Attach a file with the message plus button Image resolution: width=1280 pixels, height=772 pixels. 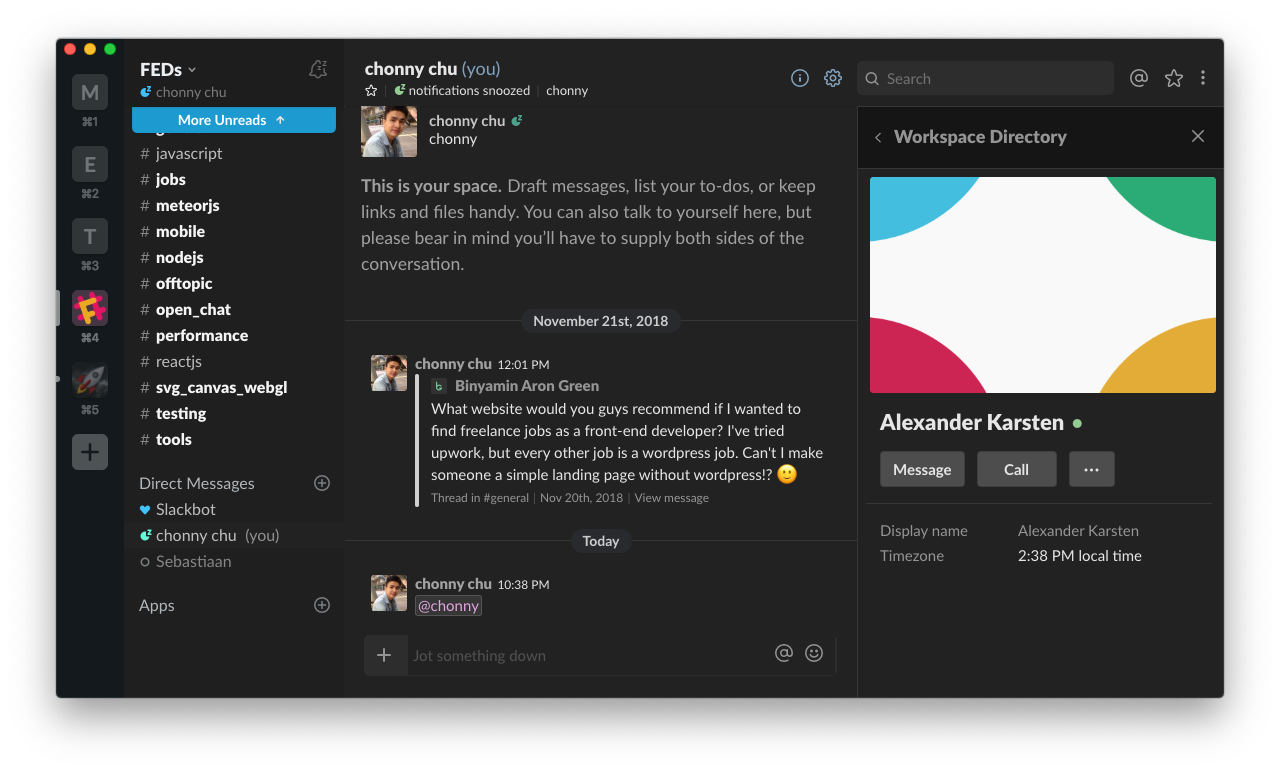click(385, 655)
